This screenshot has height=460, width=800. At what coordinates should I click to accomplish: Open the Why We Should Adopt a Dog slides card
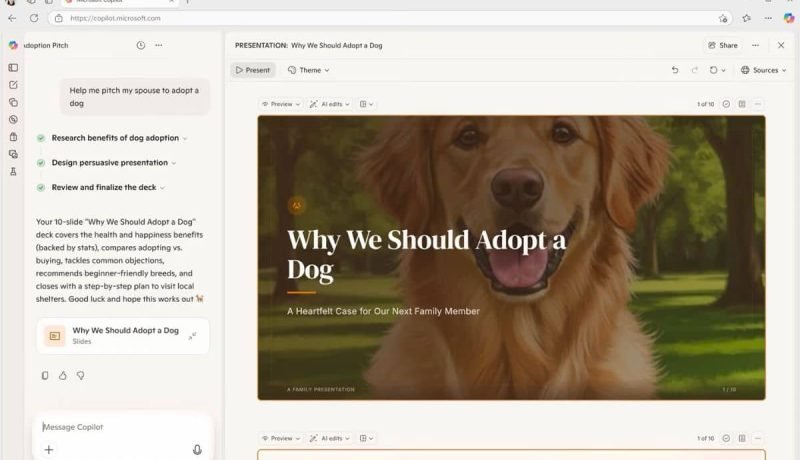tap(123, 336)
